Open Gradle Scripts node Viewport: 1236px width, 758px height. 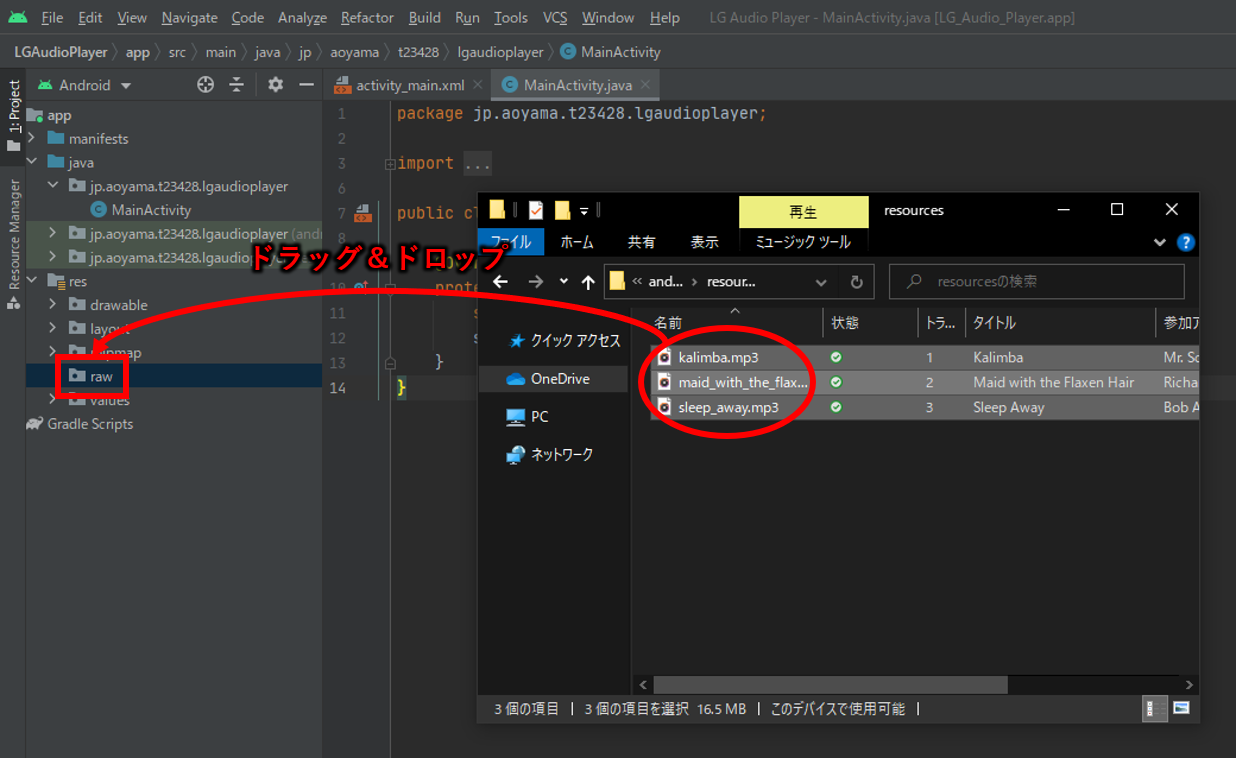click(79, 424)
